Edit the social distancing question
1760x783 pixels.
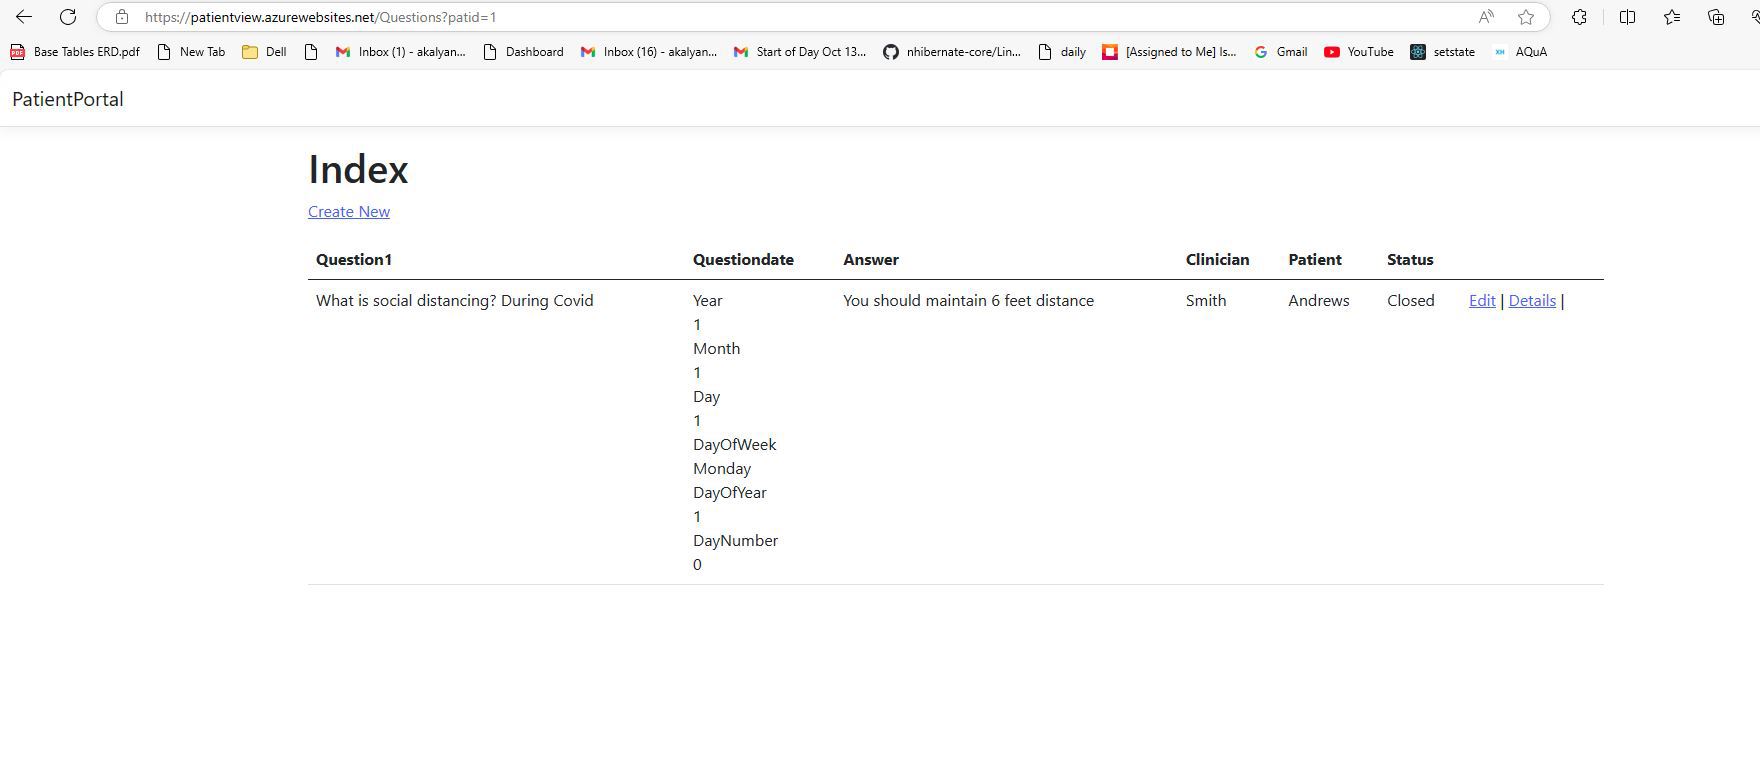1482,301
